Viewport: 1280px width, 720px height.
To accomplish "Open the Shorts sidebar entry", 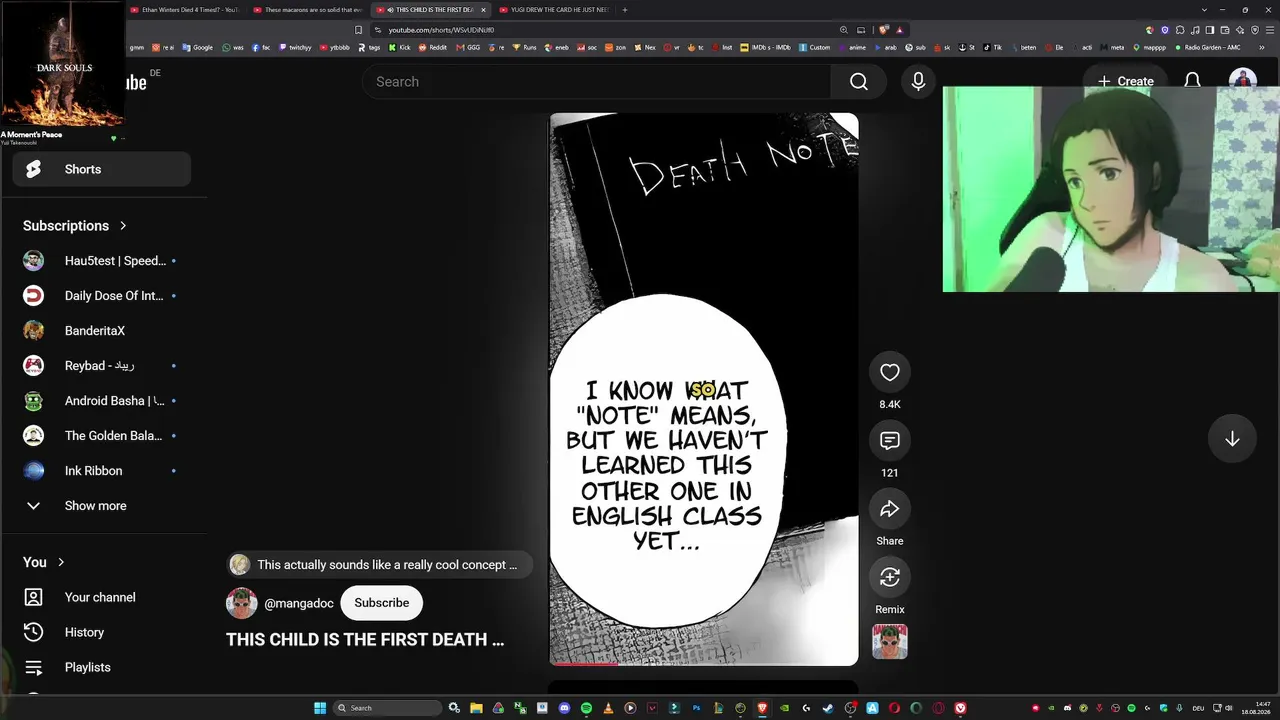I will 101,169.
